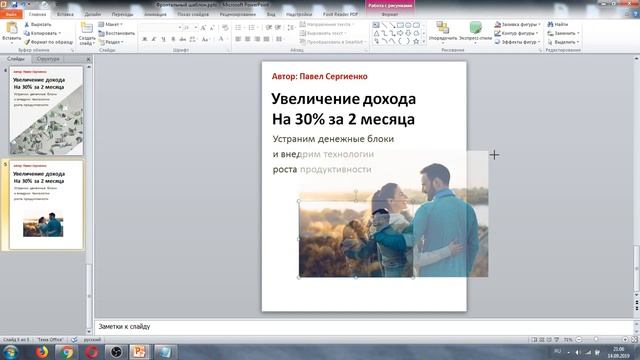Select the oval shape in the shapes gallery

coord(408,25)
